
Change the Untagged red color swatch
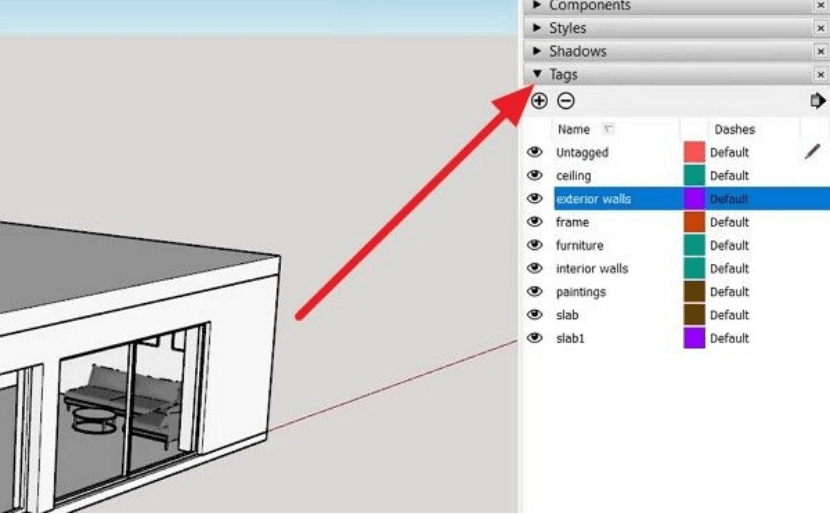pos(694,152)
